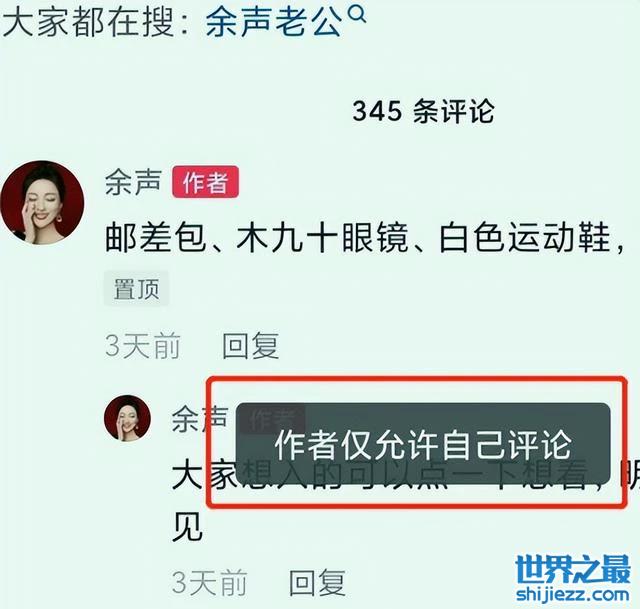Screen dimensions: 640x609
Task: Reply to the pinned 邮差包 comment
Action: point(251,345)
